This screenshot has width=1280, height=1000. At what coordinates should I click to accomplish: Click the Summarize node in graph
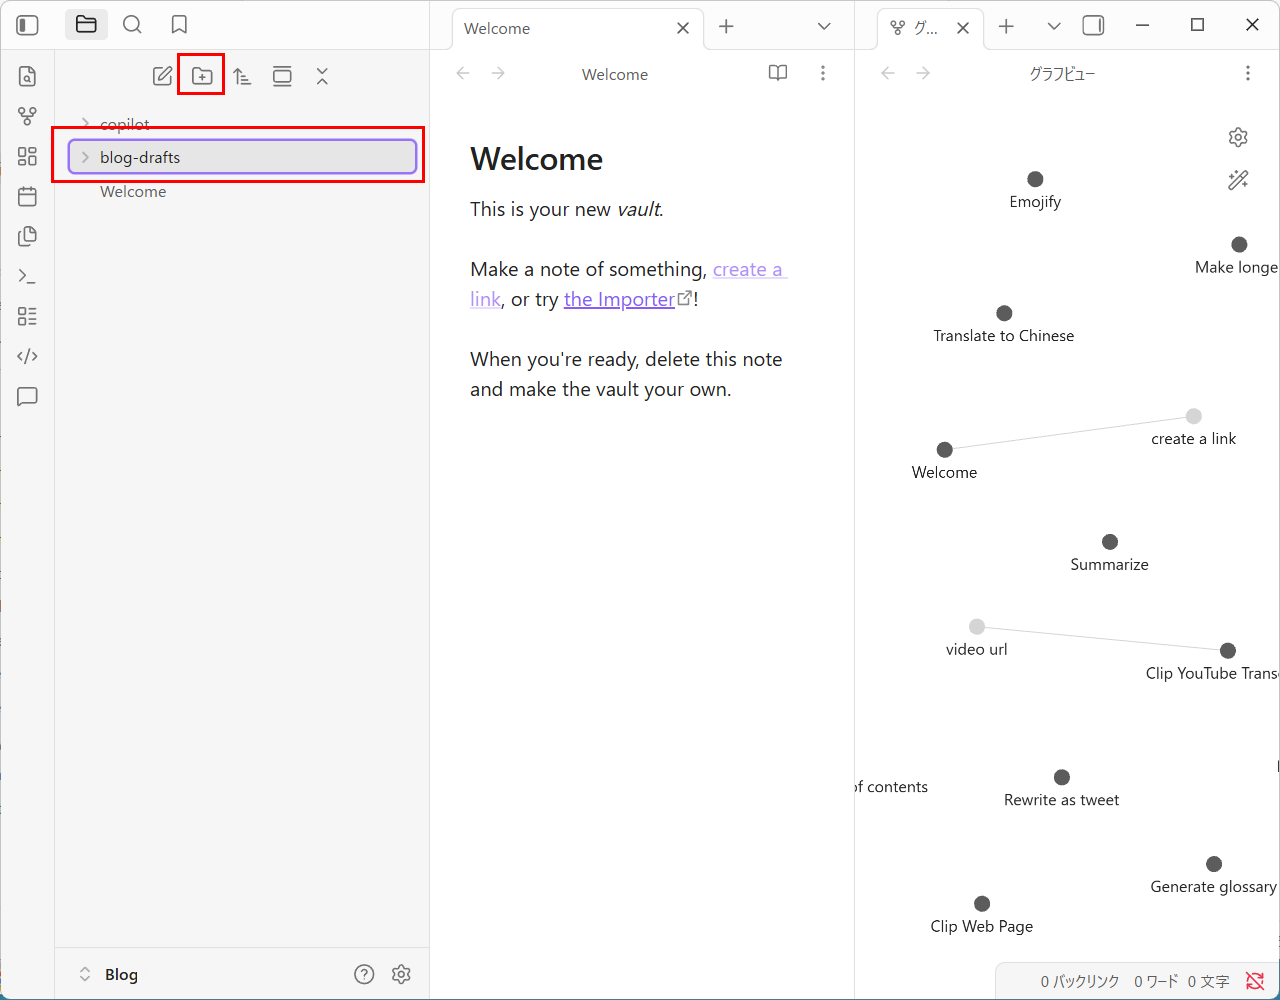tap(1109, 542)
